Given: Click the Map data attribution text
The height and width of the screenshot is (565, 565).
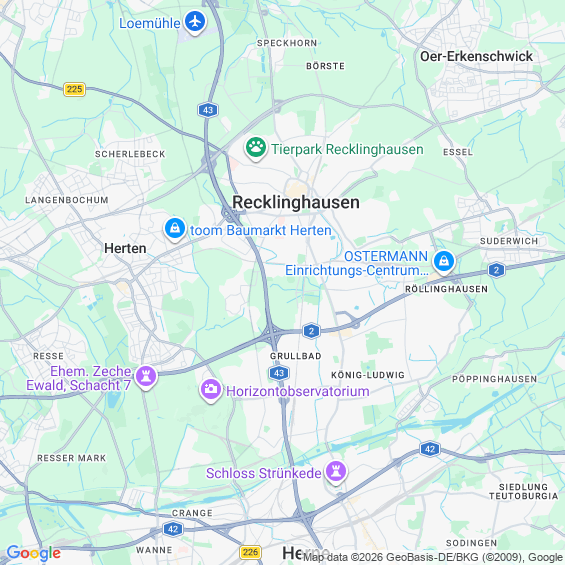Looking at the screenshot, I should [433, 557].
